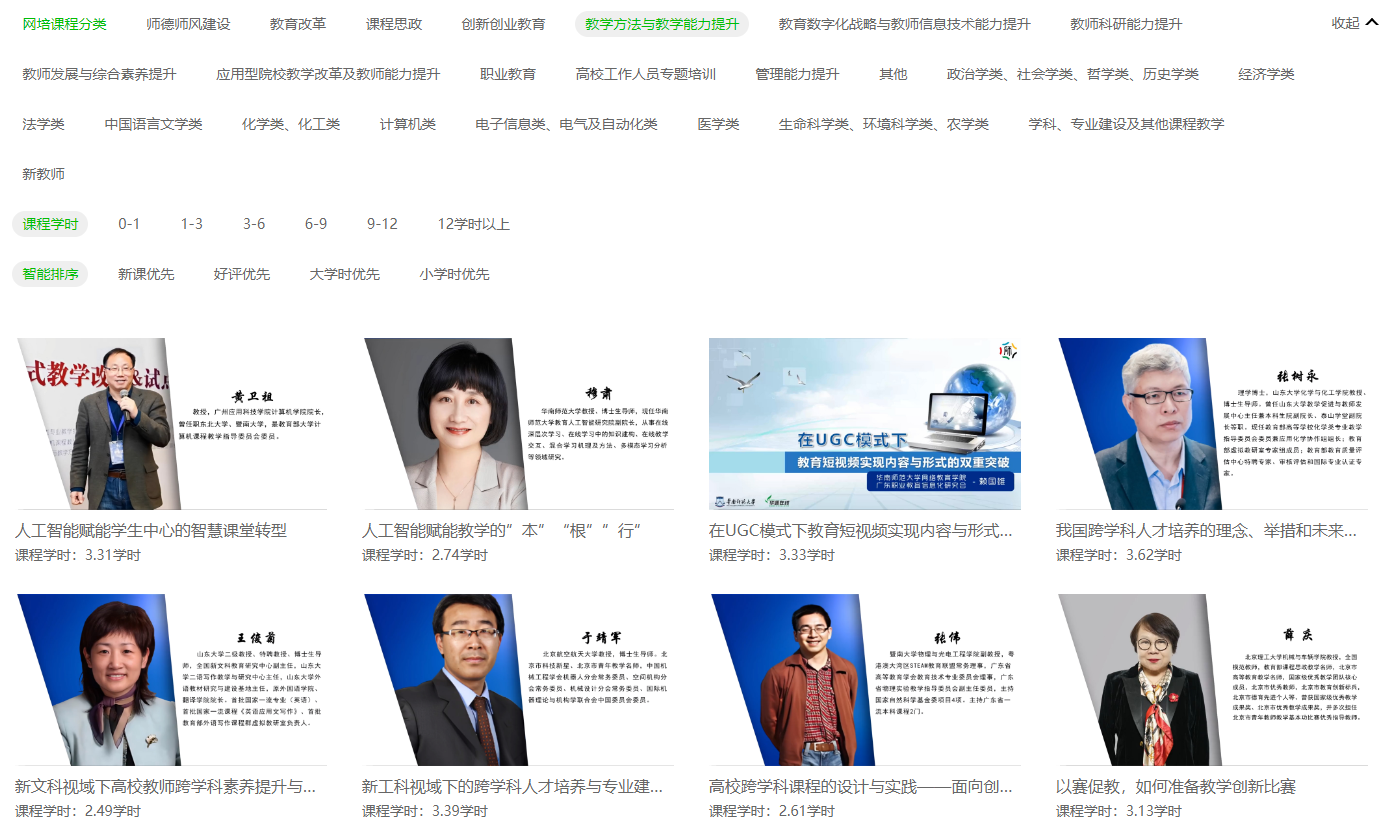Open 以赛促教,如何准备教学创新比赛 course link
The image size is (1381, 835).
coord(1175,787)
